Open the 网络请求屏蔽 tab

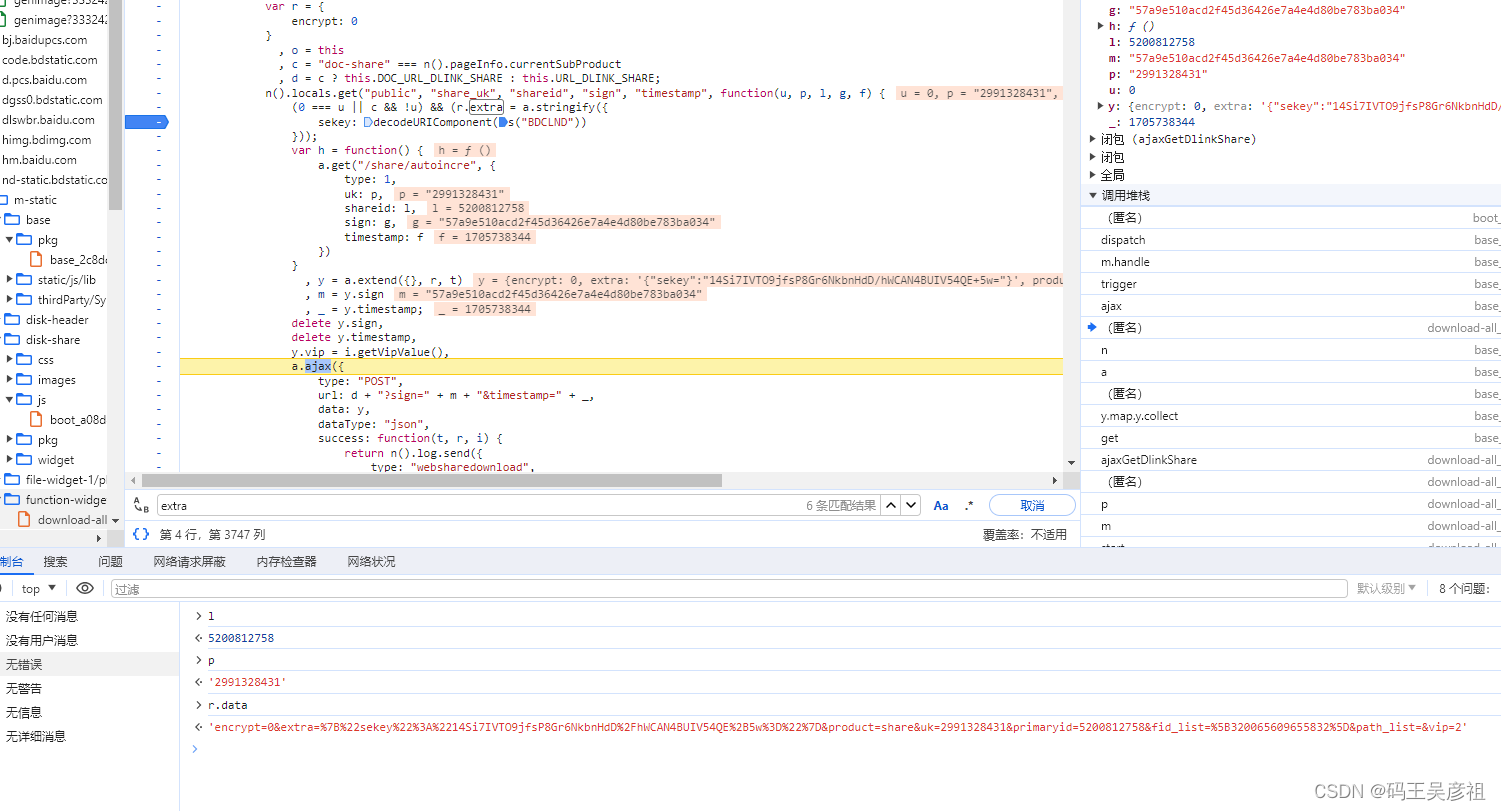189,562
